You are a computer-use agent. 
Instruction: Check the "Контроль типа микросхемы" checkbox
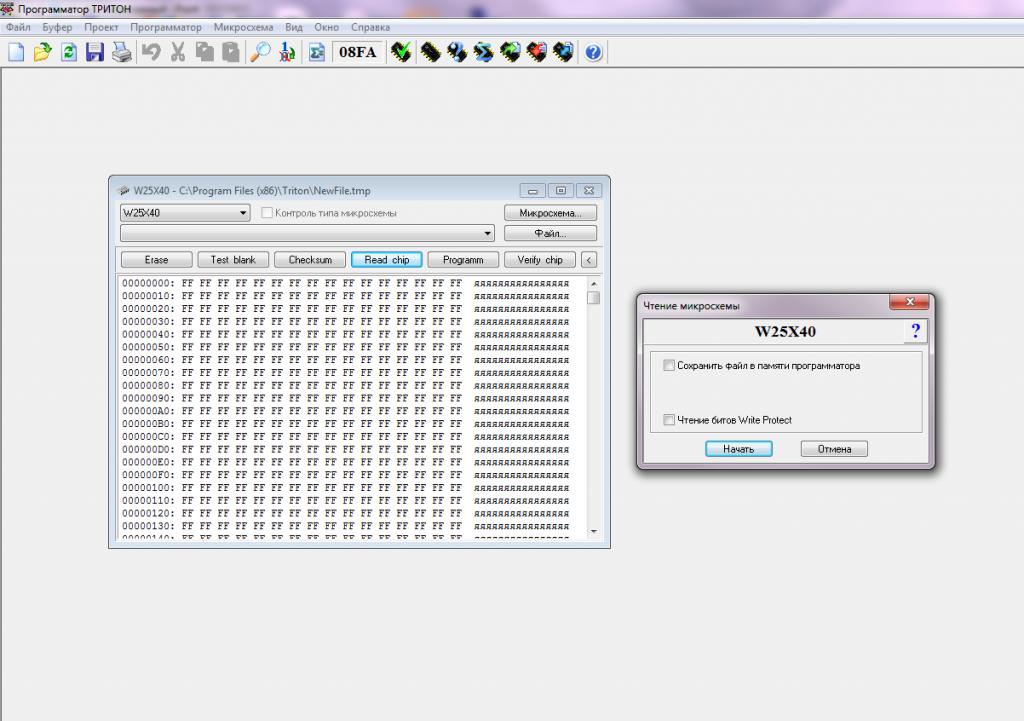tap(267, 213)
